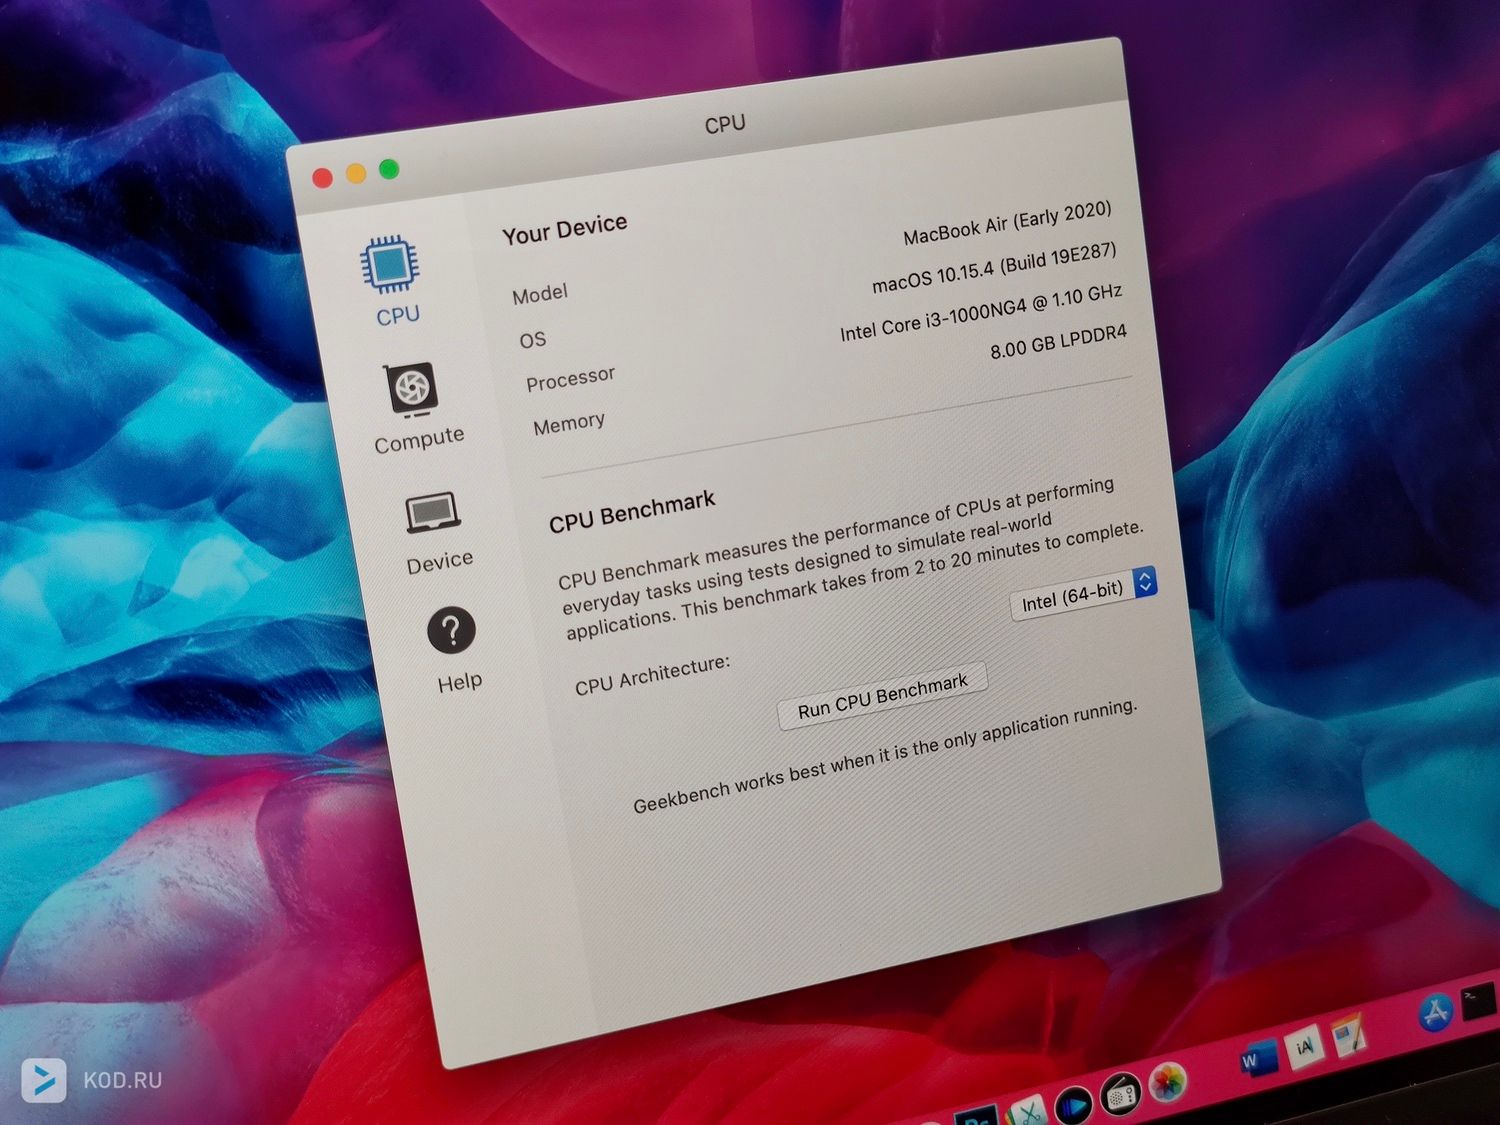Click the 'Memory' label
1500x1125 pixels.
point(569,424)
